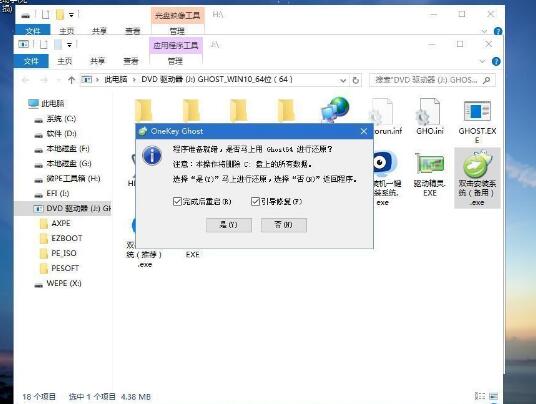
Task: Select the 装机一键装系统.exe eye icon
Action: tap(384, 163)
